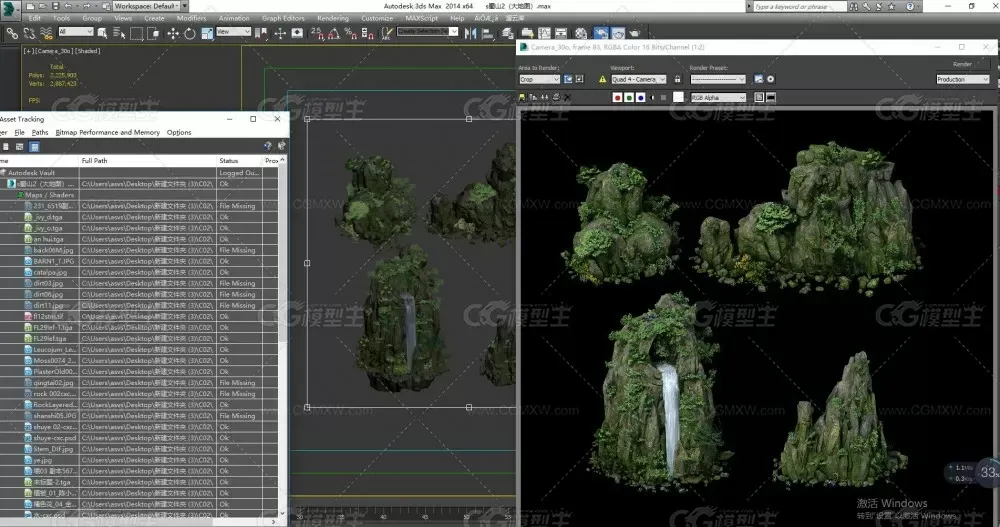Image resolution: width=1000 pixels, height=527 pixels.
Task: Open the Rendering menu
Action: tap(332, 19)
